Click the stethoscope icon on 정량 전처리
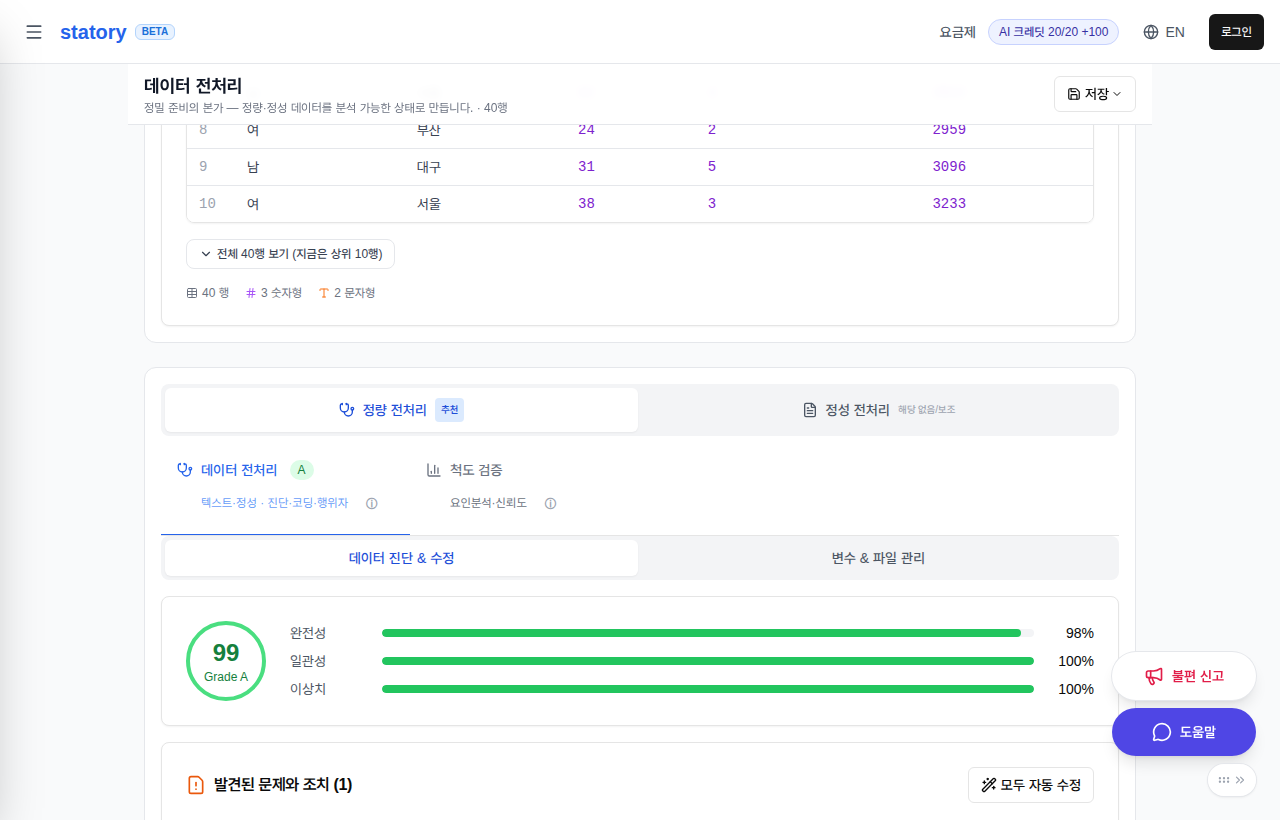1280x820 pixels. [x=347, y=410]
